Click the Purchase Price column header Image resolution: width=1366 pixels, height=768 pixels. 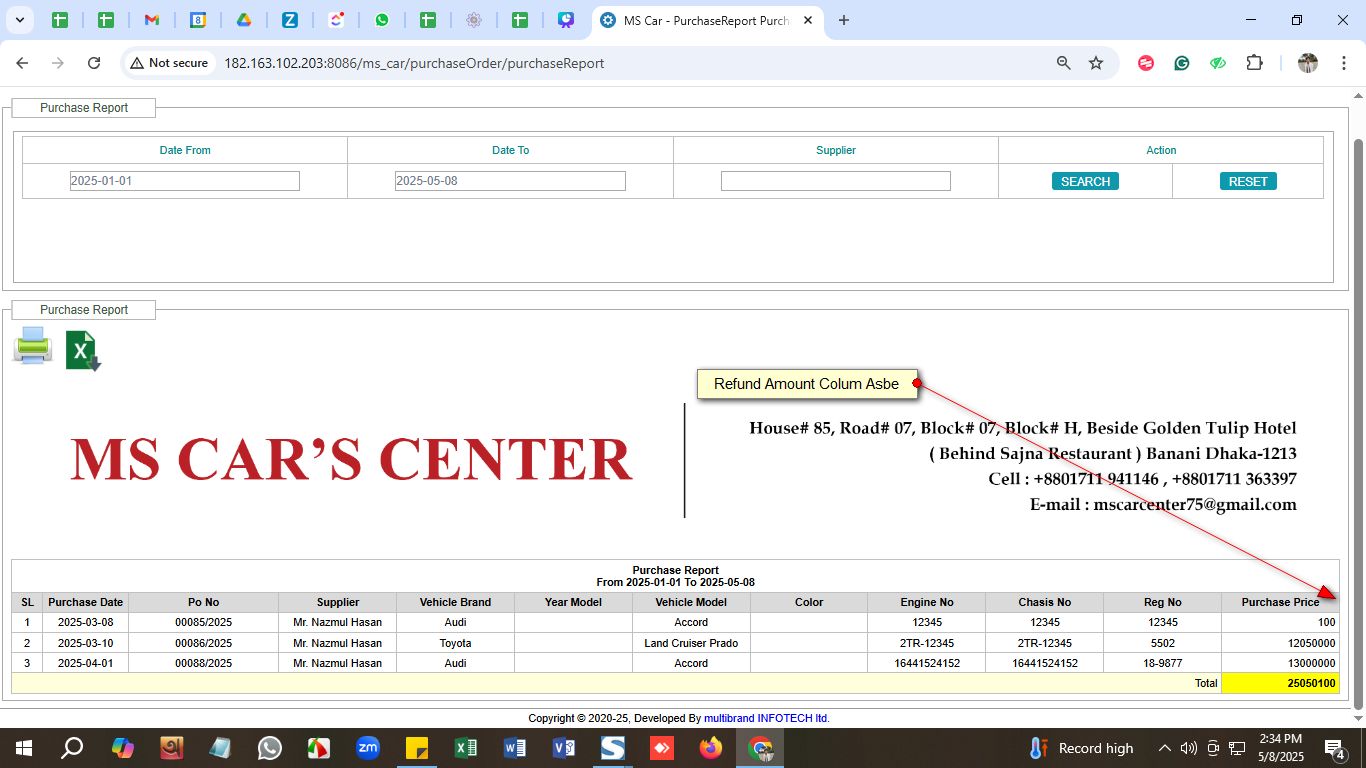tap(1280, 602)
